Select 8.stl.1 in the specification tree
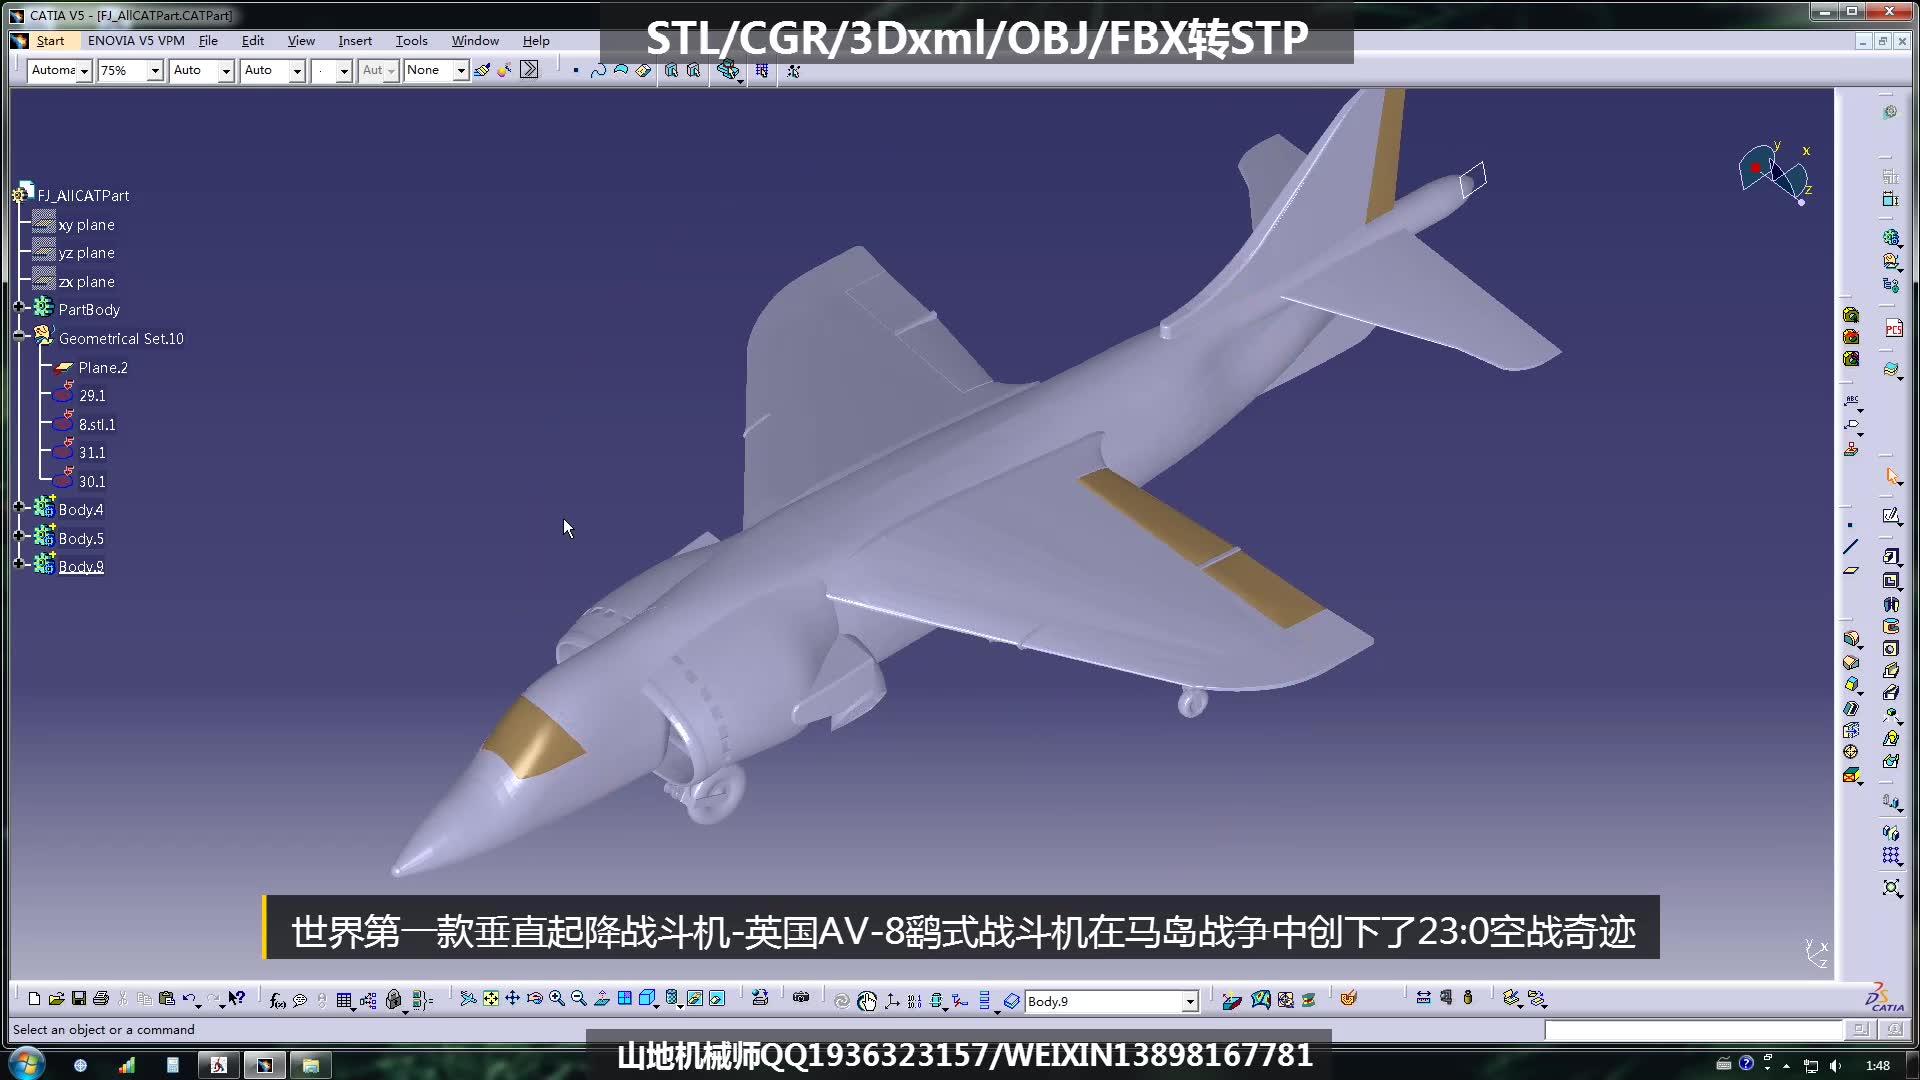1920x1080 pixels. click(96, 424)
